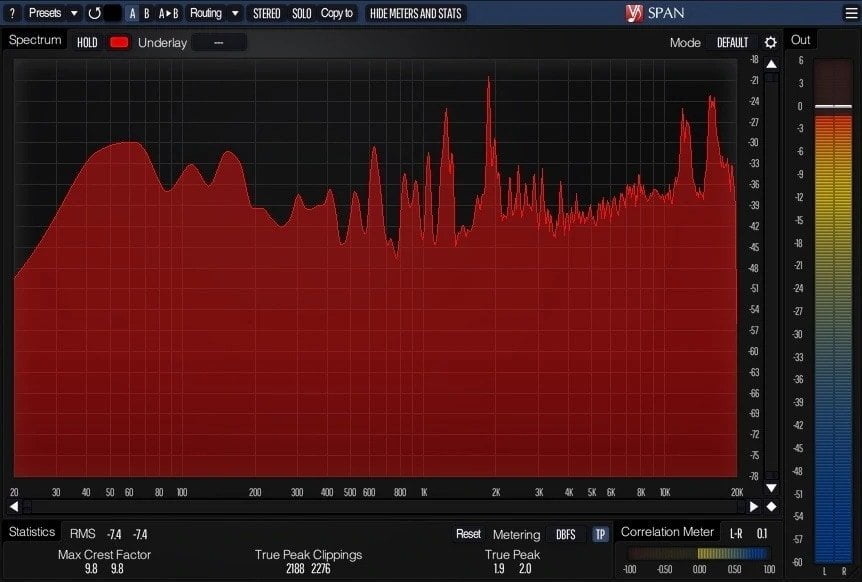Viewport: 862px width, 582px height.
Task: Click the vertical scroll down arrow
Action: click(x=771, y=488)
